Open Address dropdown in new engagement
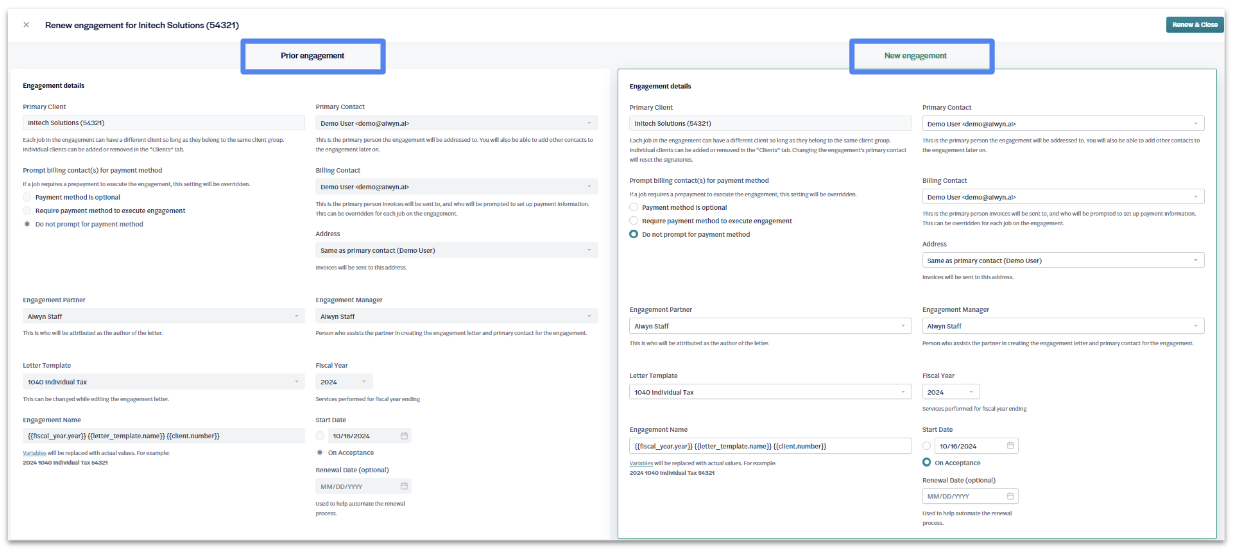The image size is (1234, 550). coord(1063,260)
